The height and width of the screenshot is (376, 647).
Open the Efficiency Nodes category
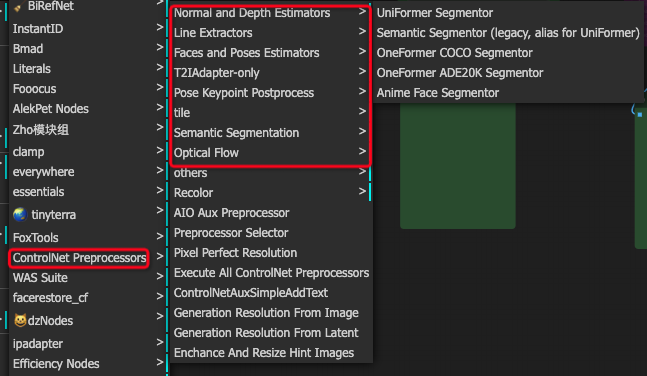tap(87, 364)
